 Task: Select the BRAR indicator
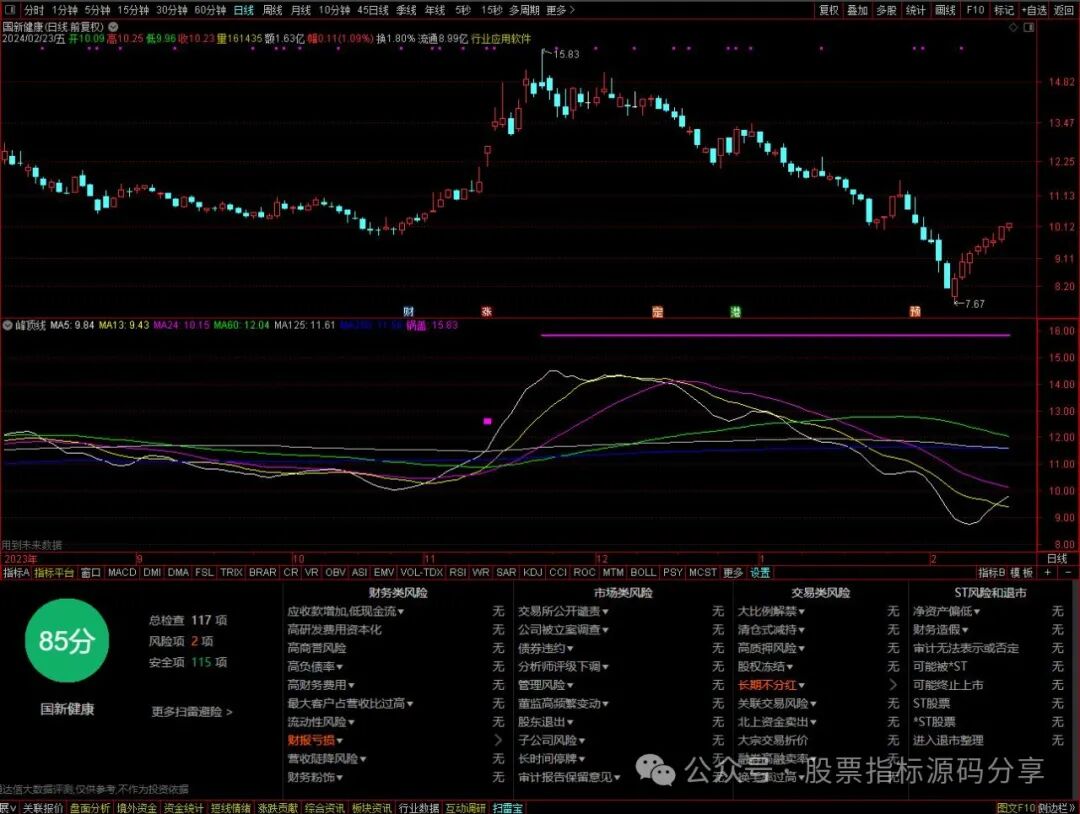[x=262, y=572]
